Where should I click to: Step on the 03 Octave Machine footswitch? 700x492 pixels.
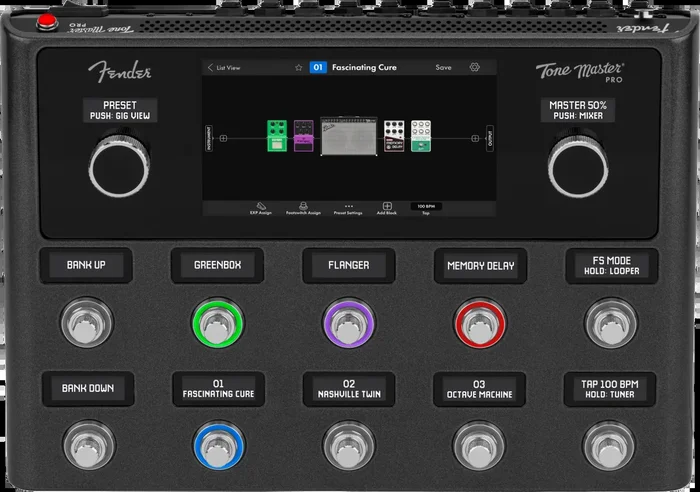coord(479,445)
